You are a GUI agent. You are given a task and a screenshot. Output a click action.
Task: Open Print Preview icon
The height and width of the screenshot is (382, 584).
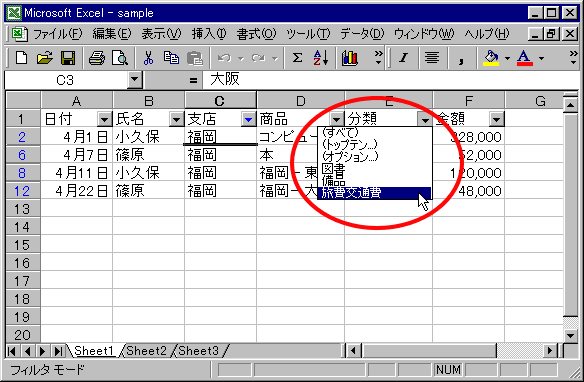tap(120, 58)
